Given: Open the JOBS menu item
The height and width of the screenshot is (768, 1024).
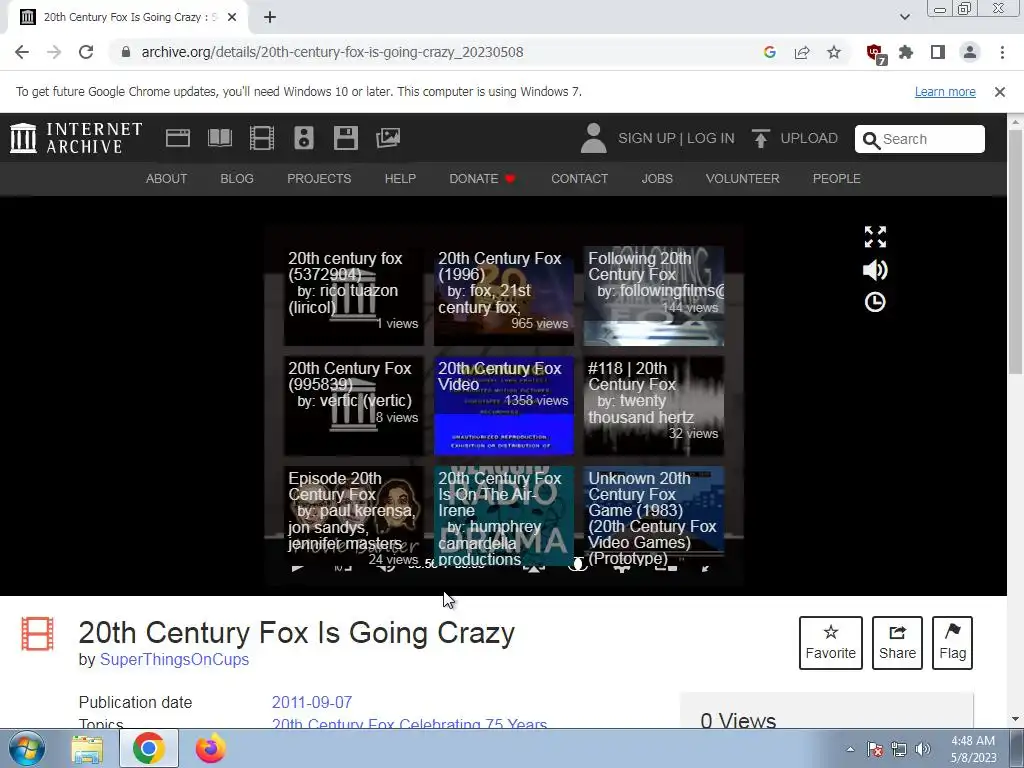Looking at the screenshot, I should [x=657, y=178].
